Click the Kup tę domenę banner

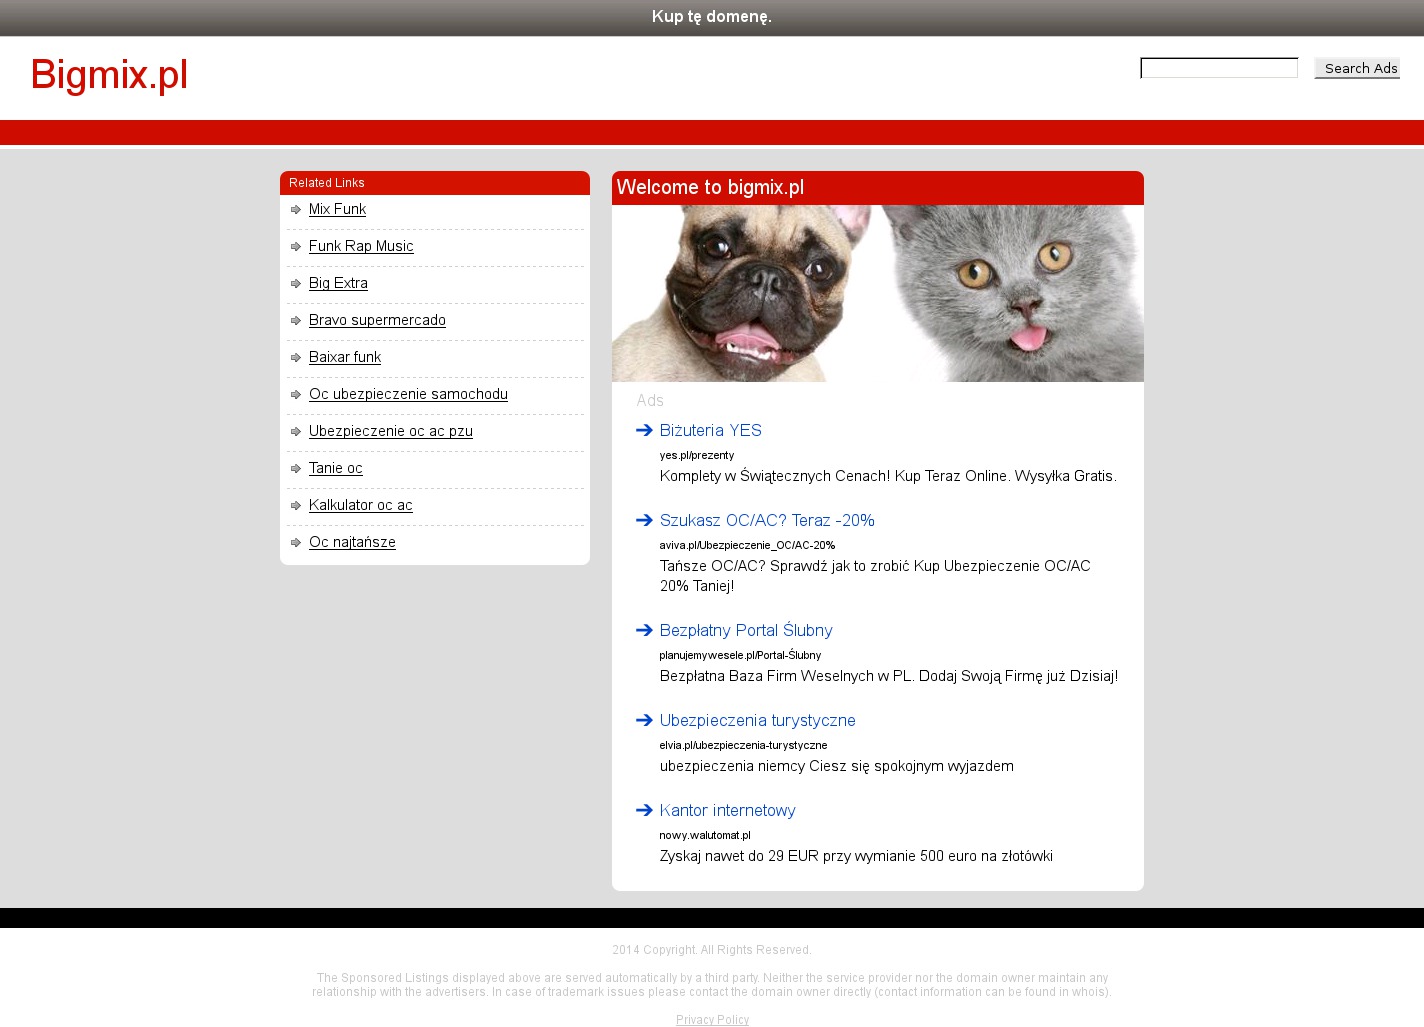711,17
